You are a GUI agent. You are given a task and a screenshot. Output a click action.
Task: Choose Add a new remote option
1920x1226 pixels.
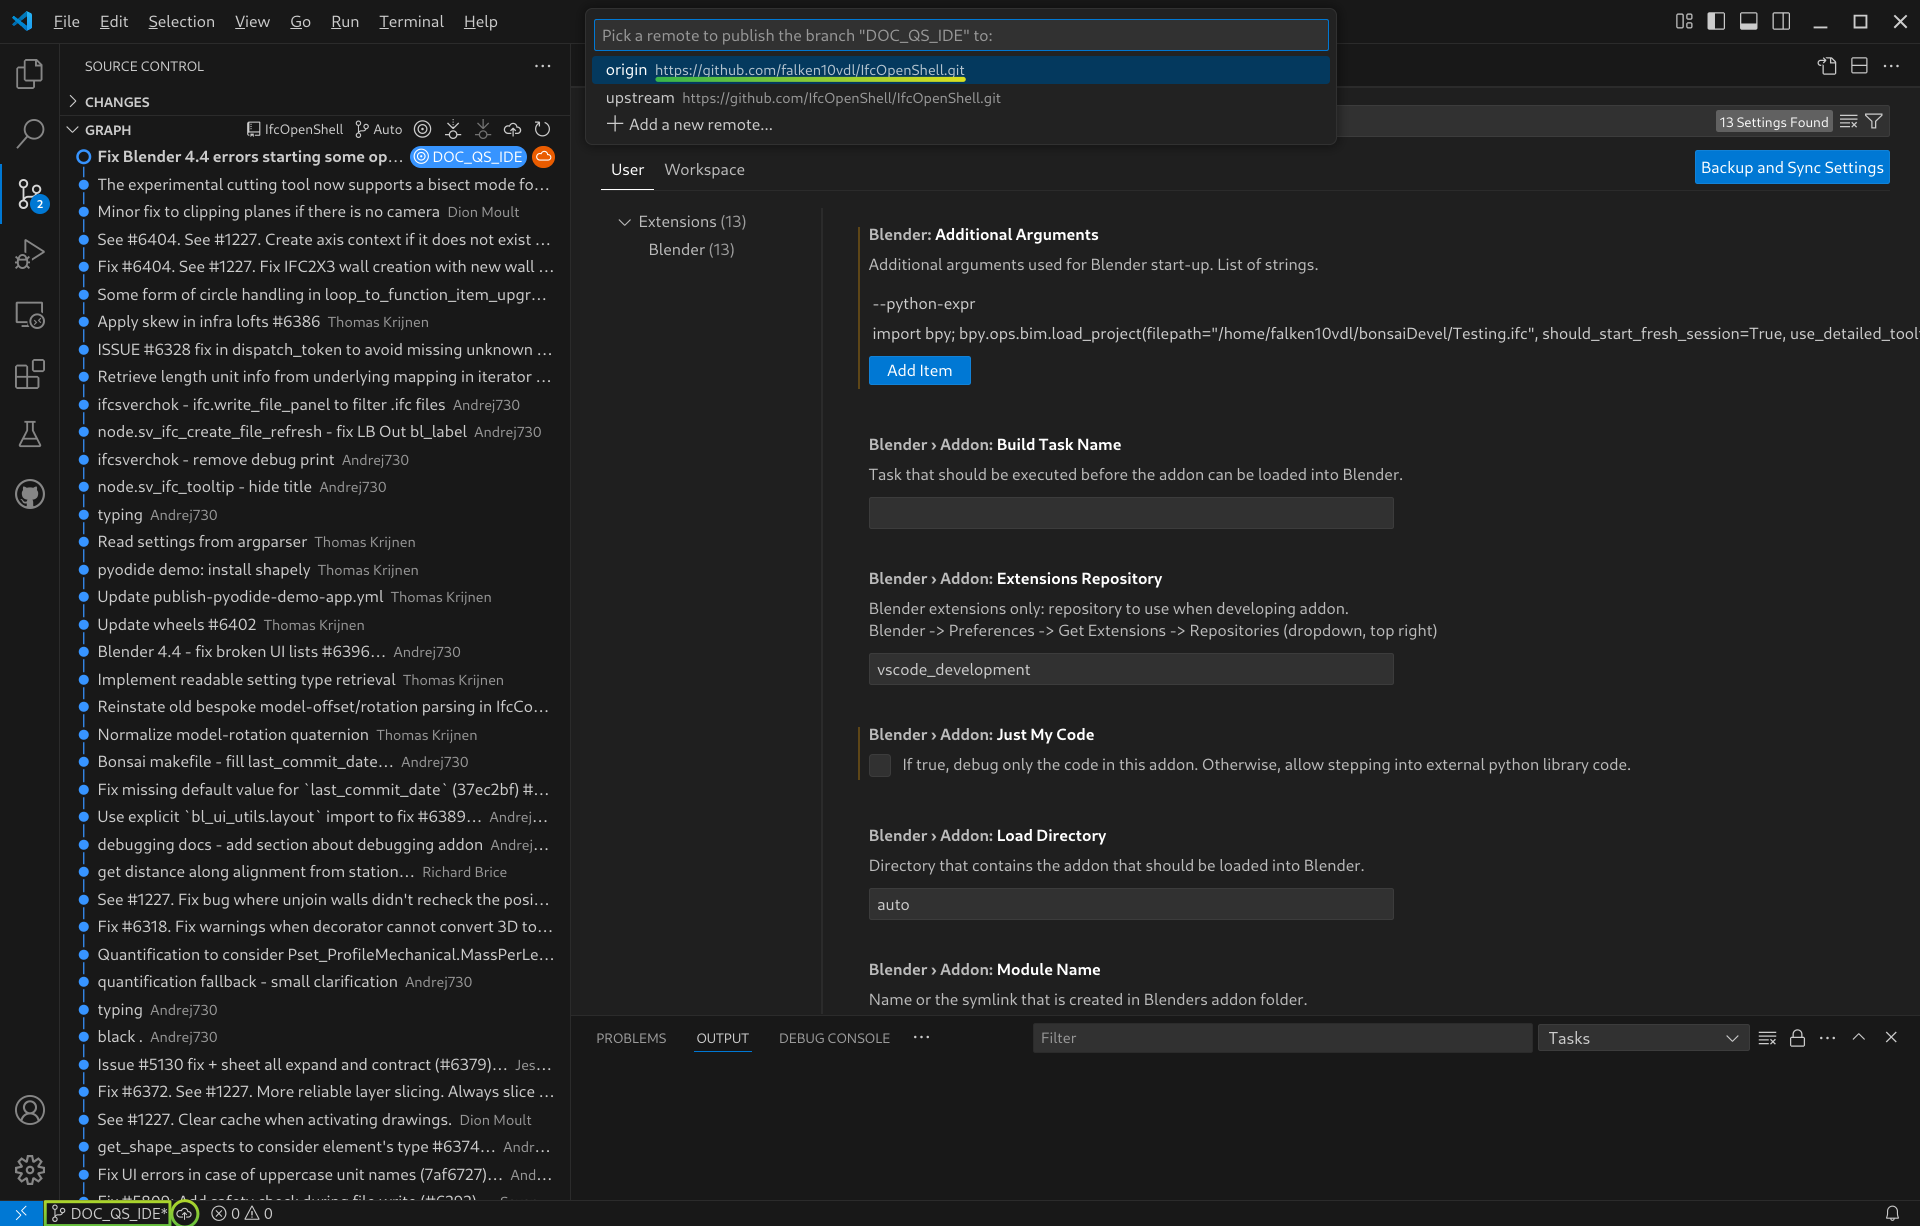click(961, 125)
